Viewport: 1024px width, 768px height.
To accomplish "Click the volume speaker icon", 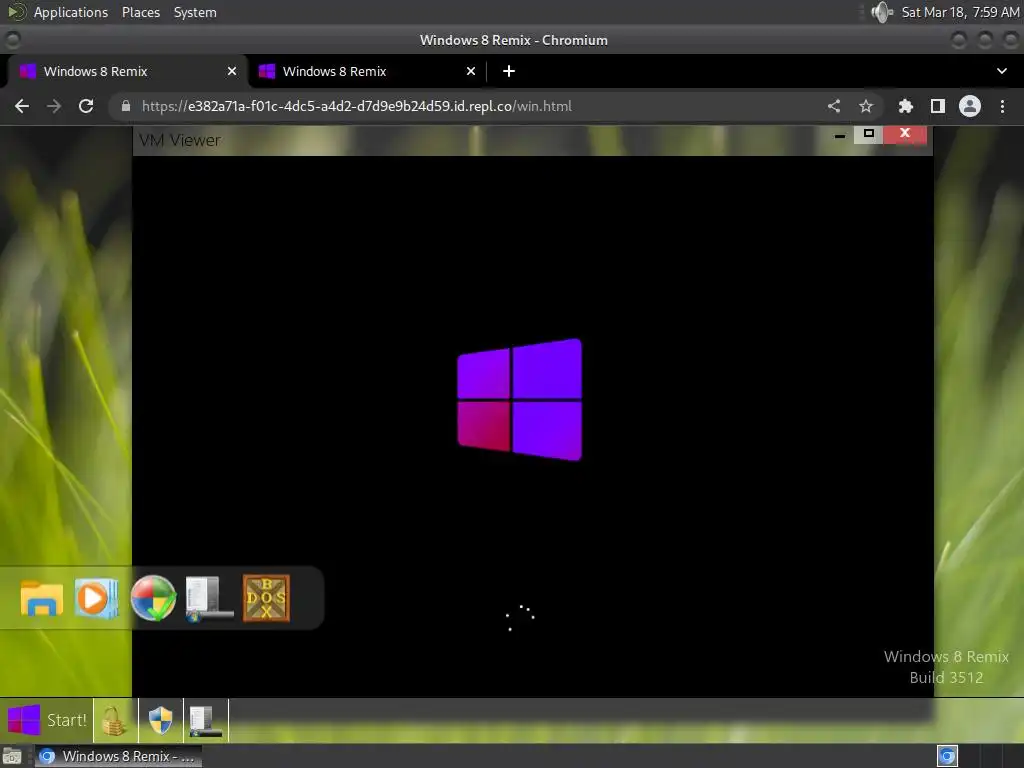I will click(882, 12).
